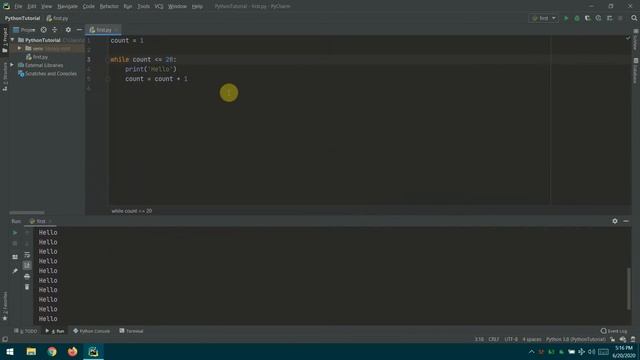Click the grayed-out Stop icon in main toolbar
The height and width of the screenshot is (360, 640).
[620, 18]
